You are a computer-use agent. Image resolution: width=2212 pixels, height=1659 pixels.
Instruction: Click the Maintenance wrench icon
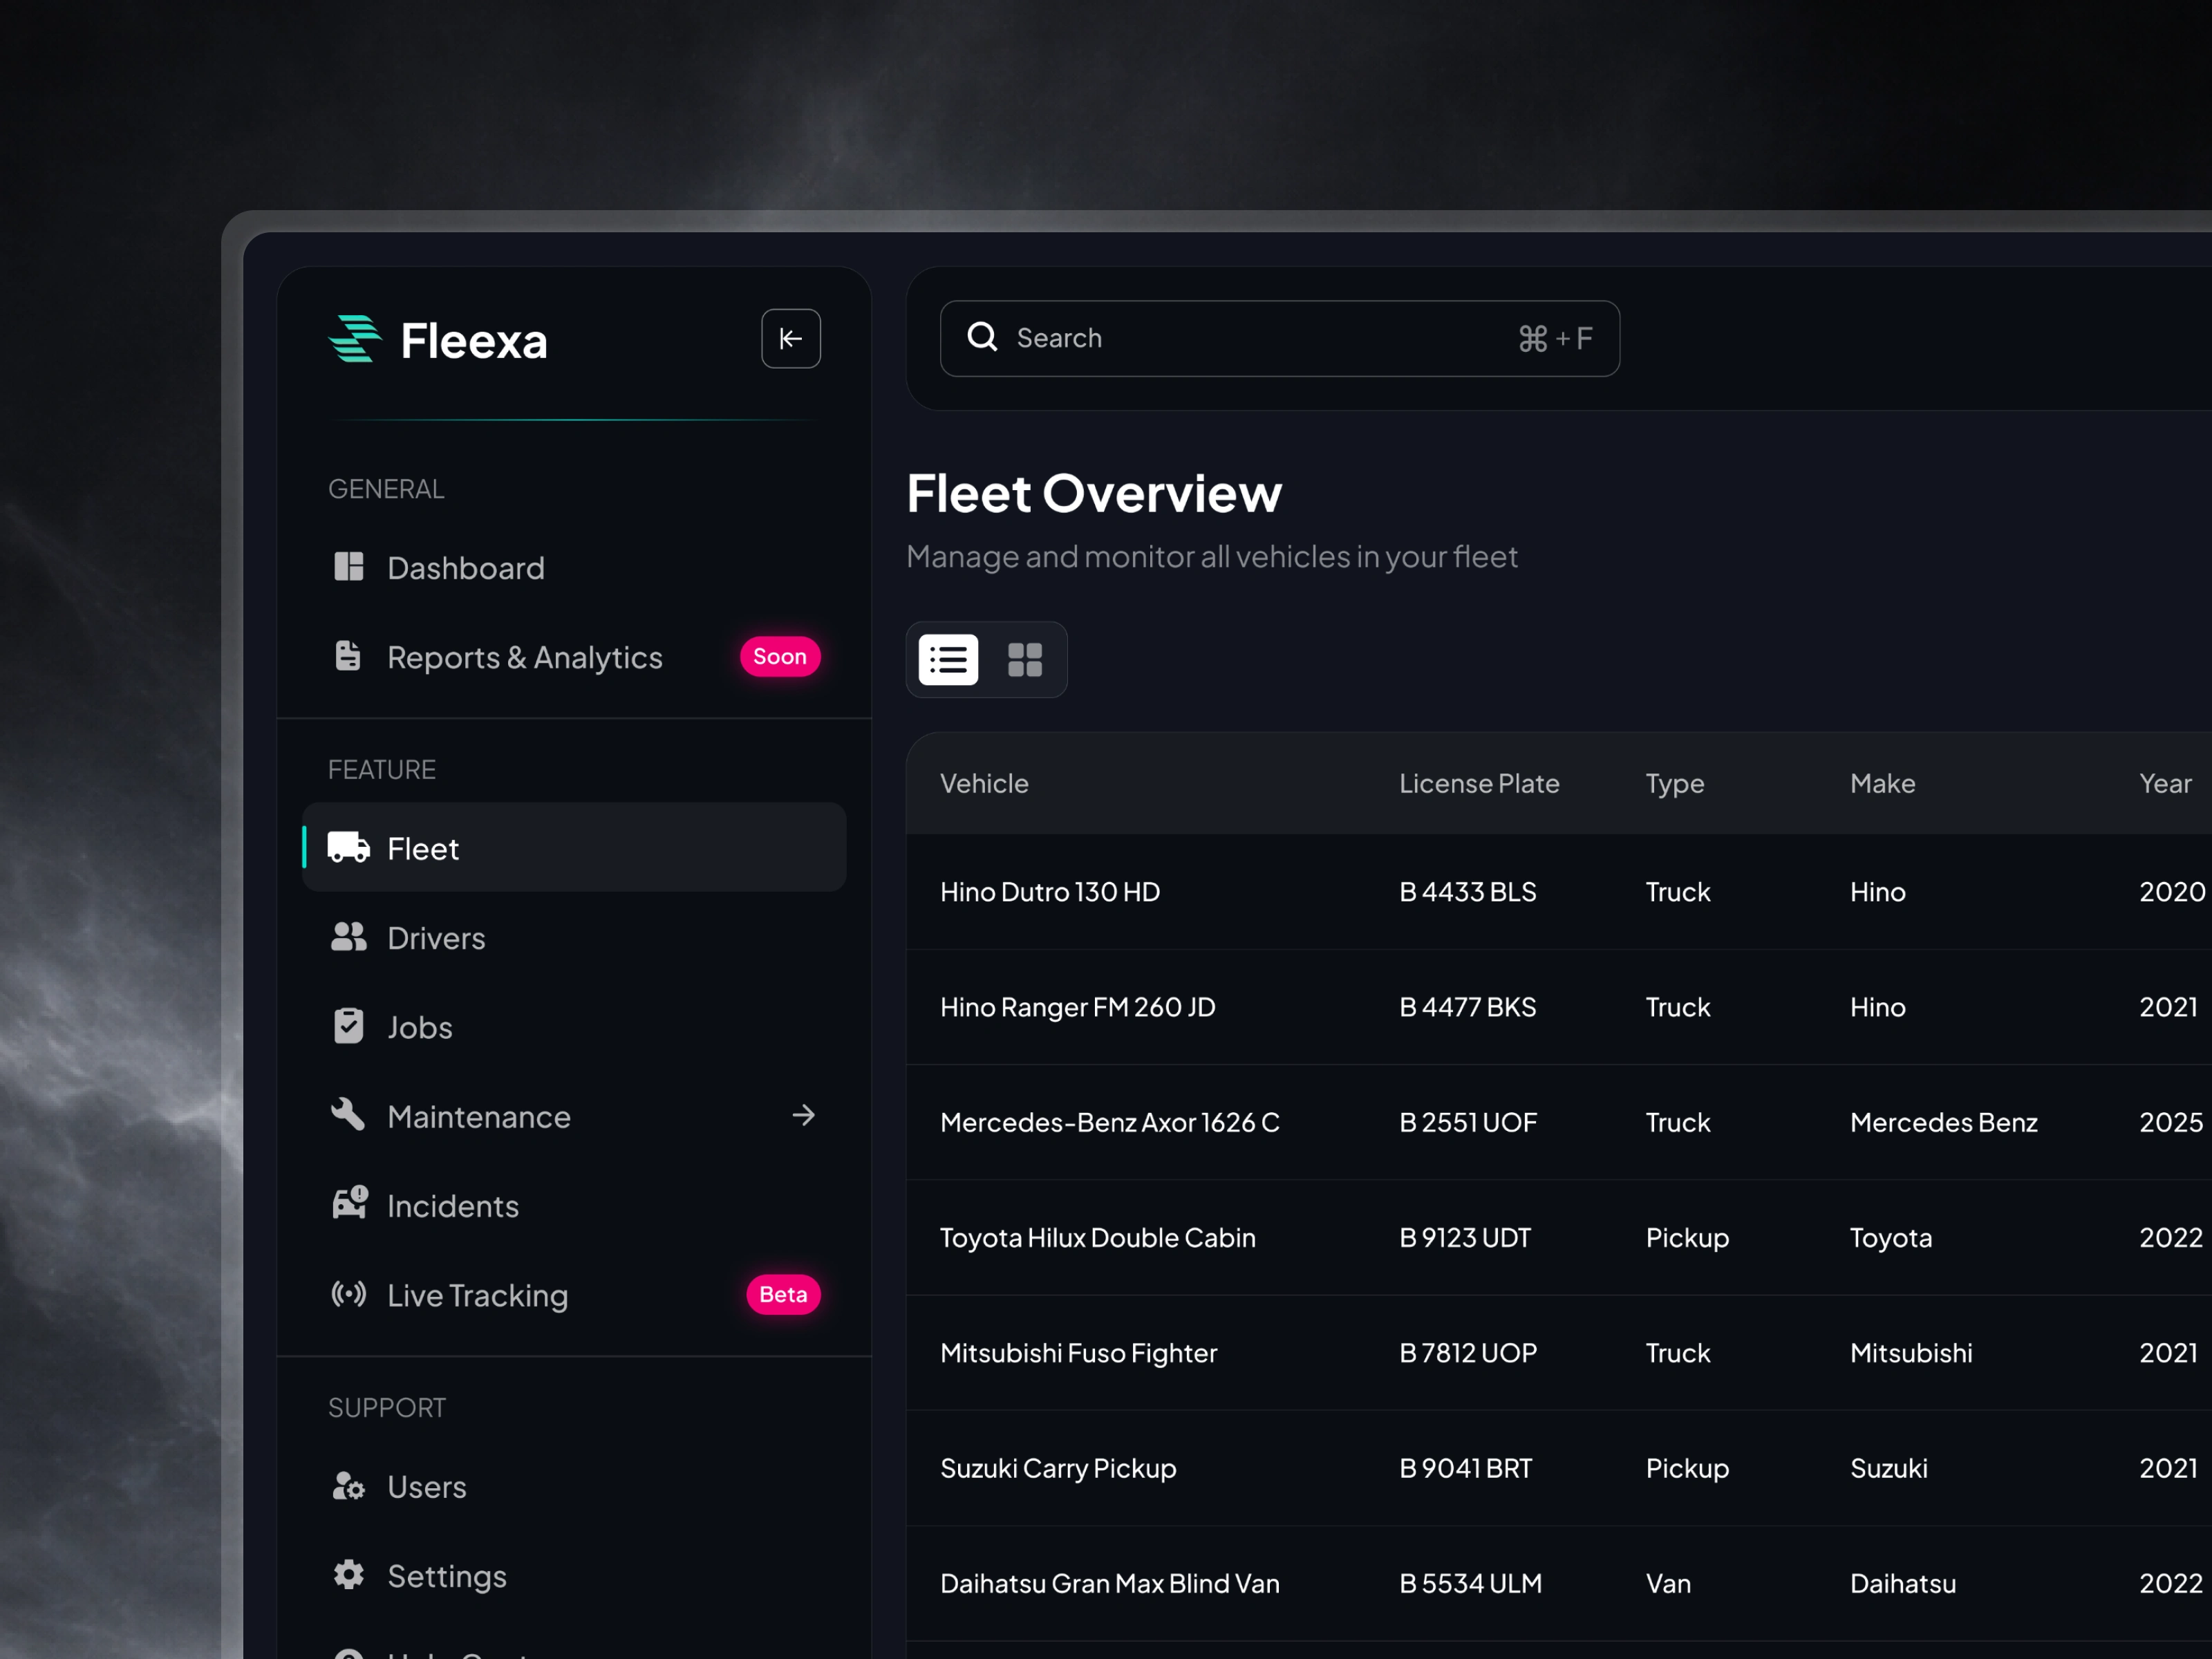point(348,1114)
